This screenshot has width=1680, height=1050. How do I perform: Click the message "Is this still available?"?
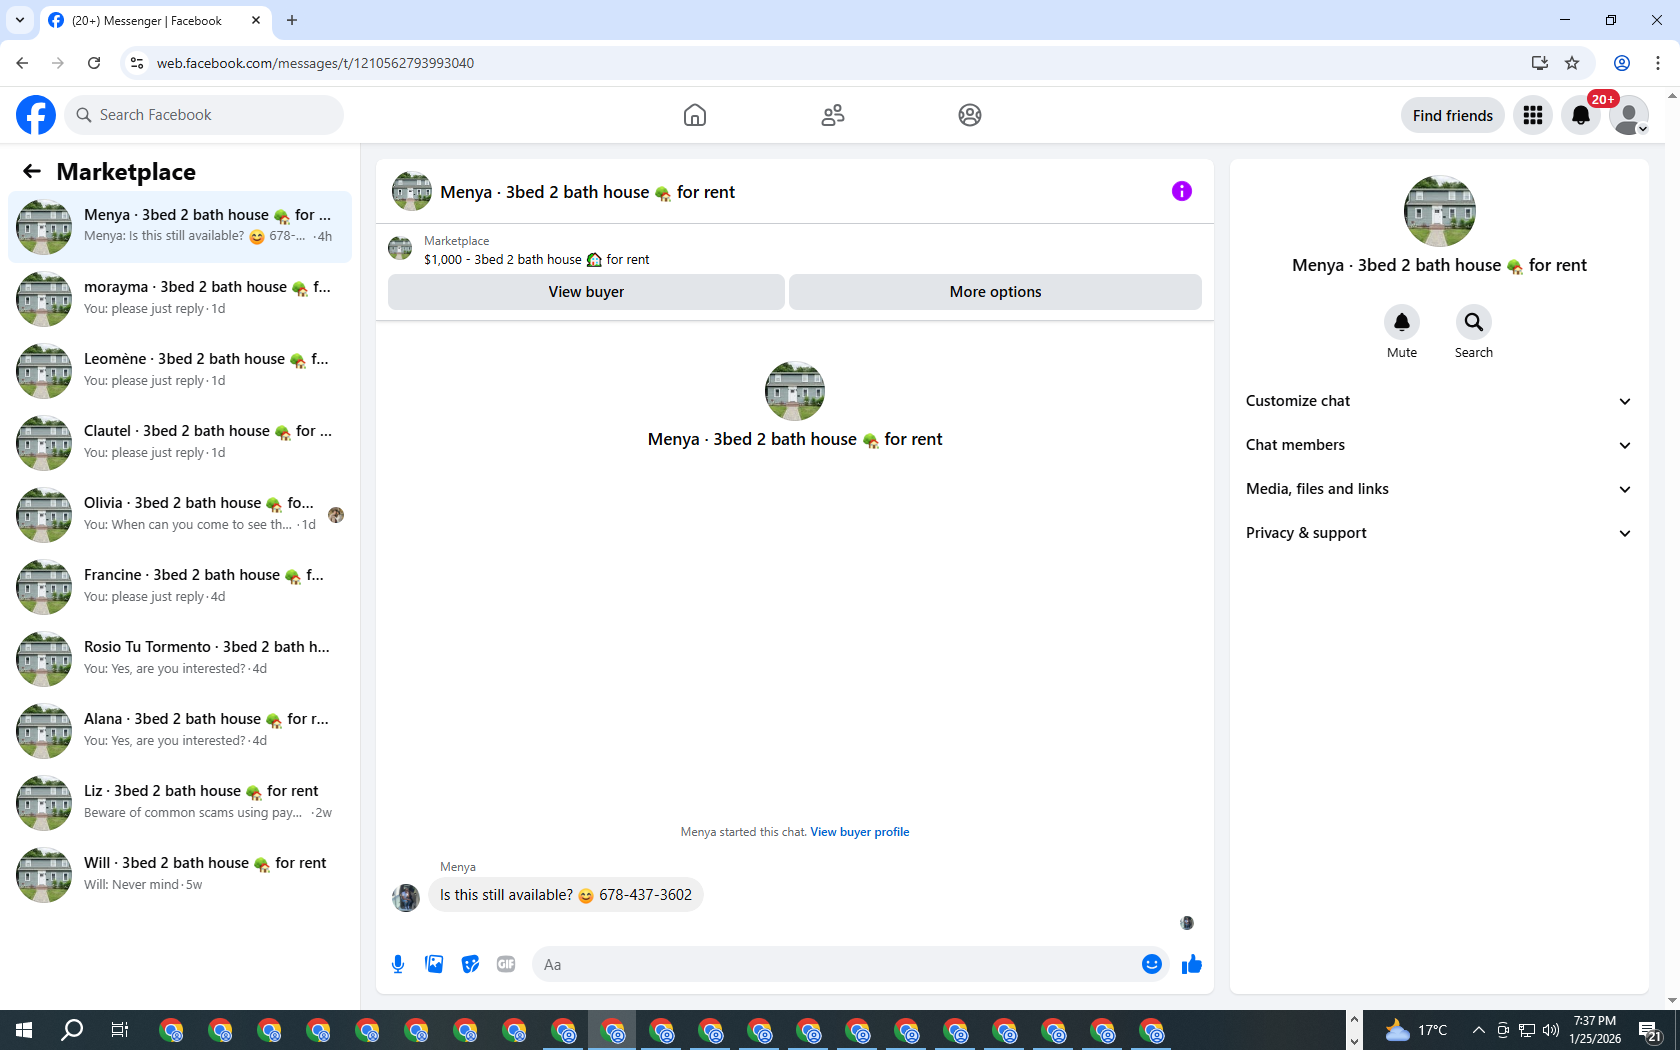566,895
